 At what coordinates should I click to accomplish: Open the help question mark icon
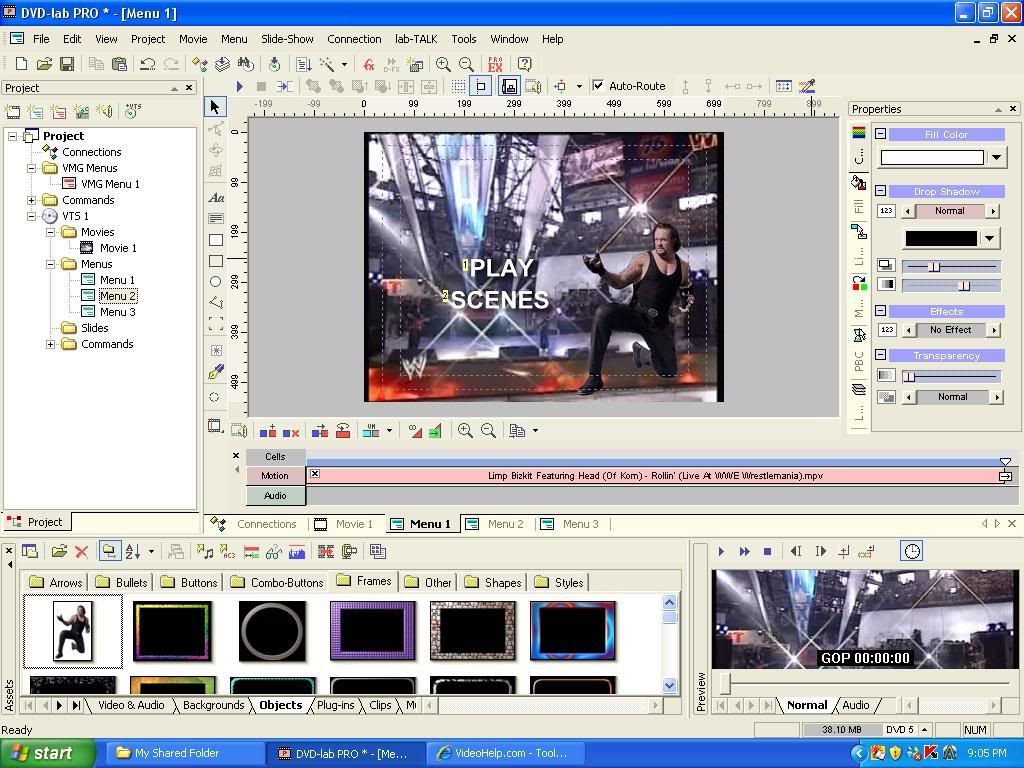tap(524, 64)
